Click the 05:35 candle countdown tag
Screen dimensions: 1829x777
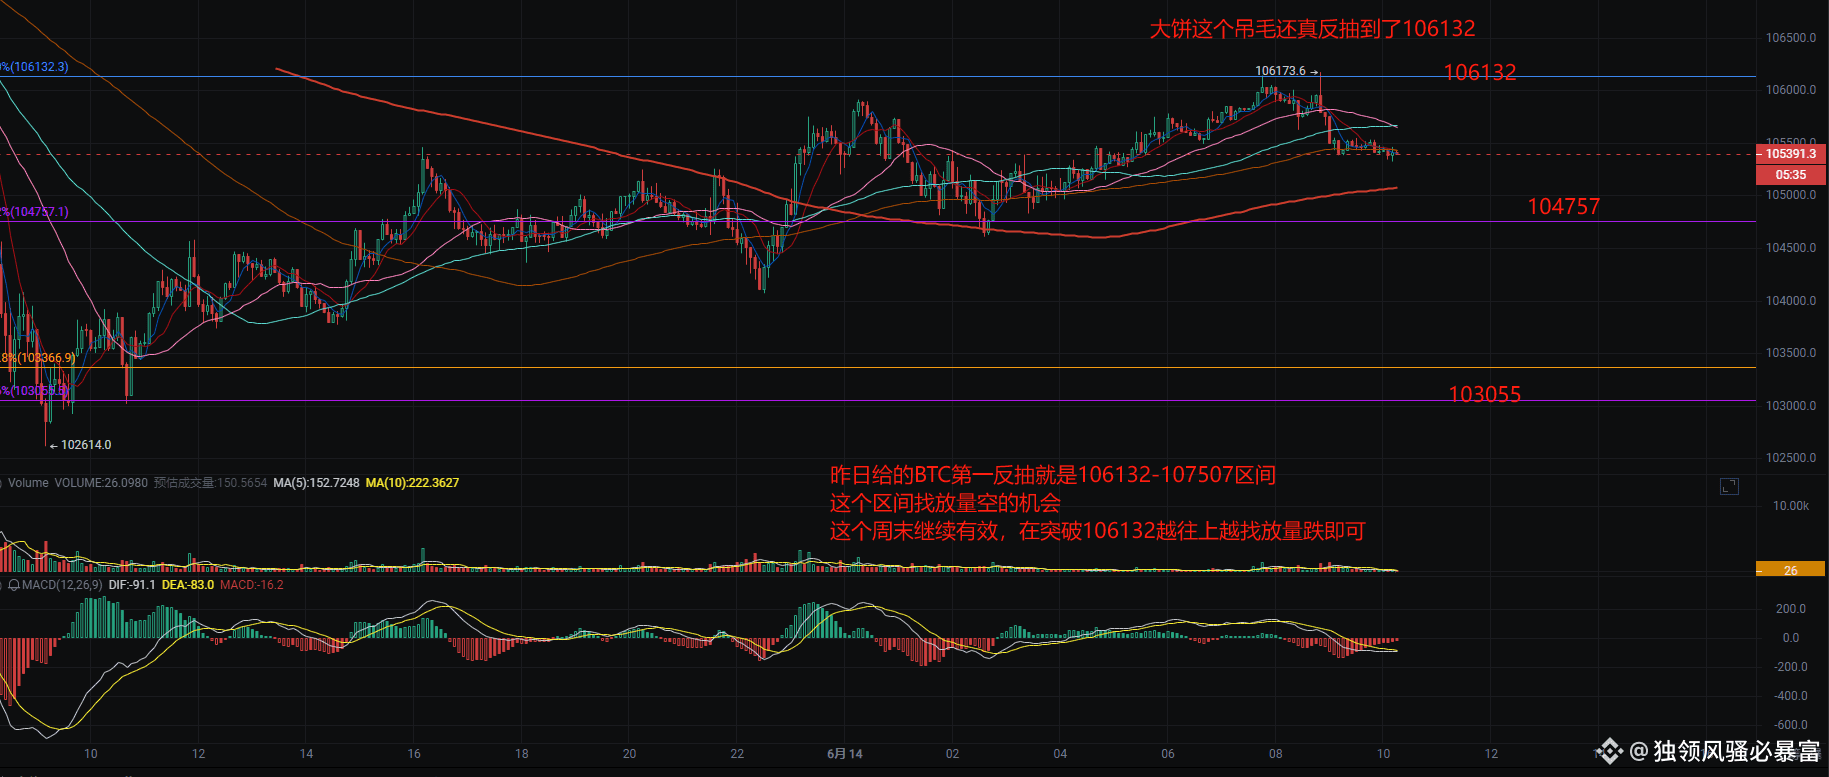(1791, 174)
